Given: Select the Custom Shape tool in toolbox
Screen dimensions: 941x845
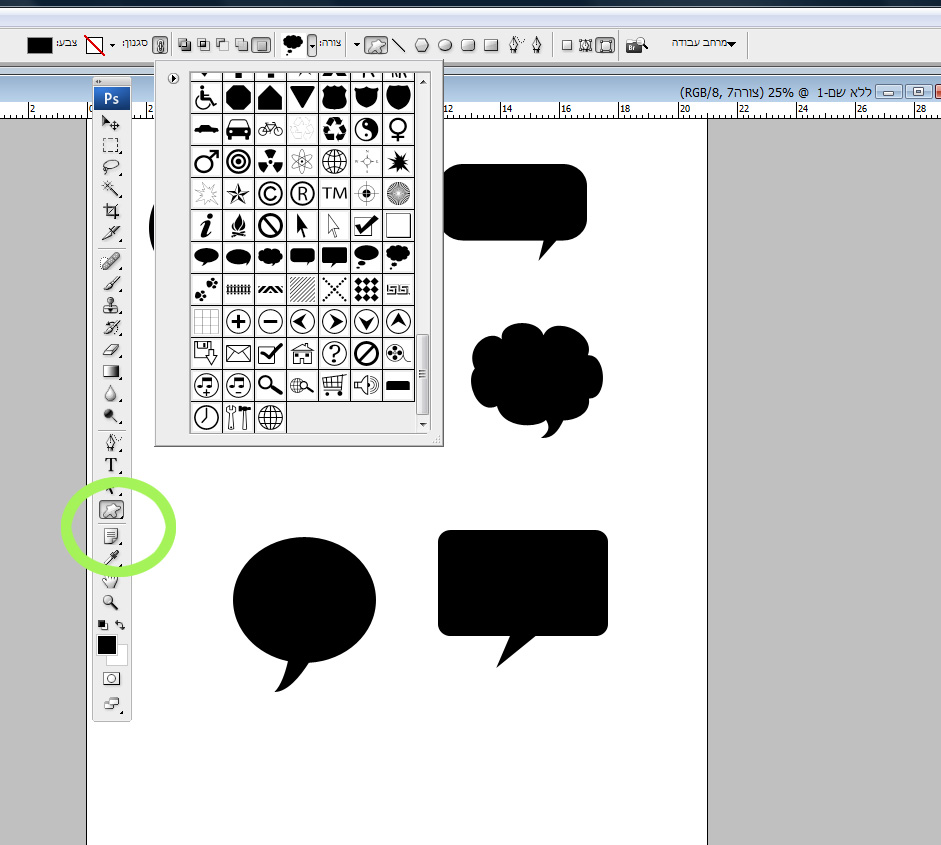Looking at the screenshot, I should 112,510.
